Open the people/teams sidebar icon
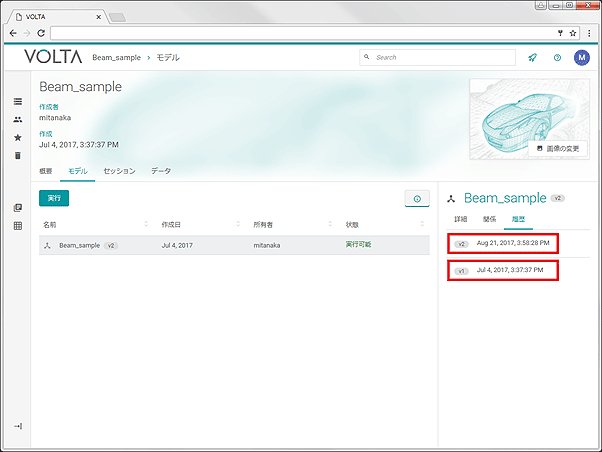This screenshot has height=452, width=602. 18,119
